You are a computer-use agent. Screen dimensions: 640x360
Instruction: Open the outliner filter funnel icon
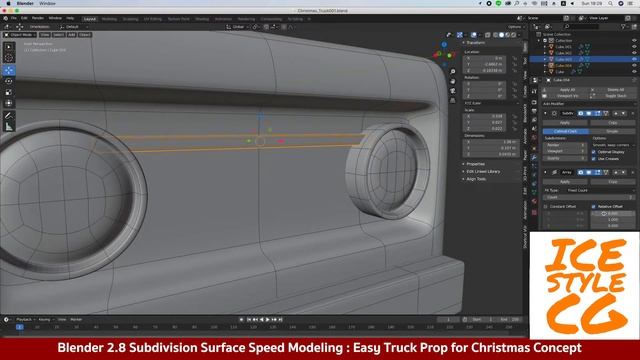623,27
